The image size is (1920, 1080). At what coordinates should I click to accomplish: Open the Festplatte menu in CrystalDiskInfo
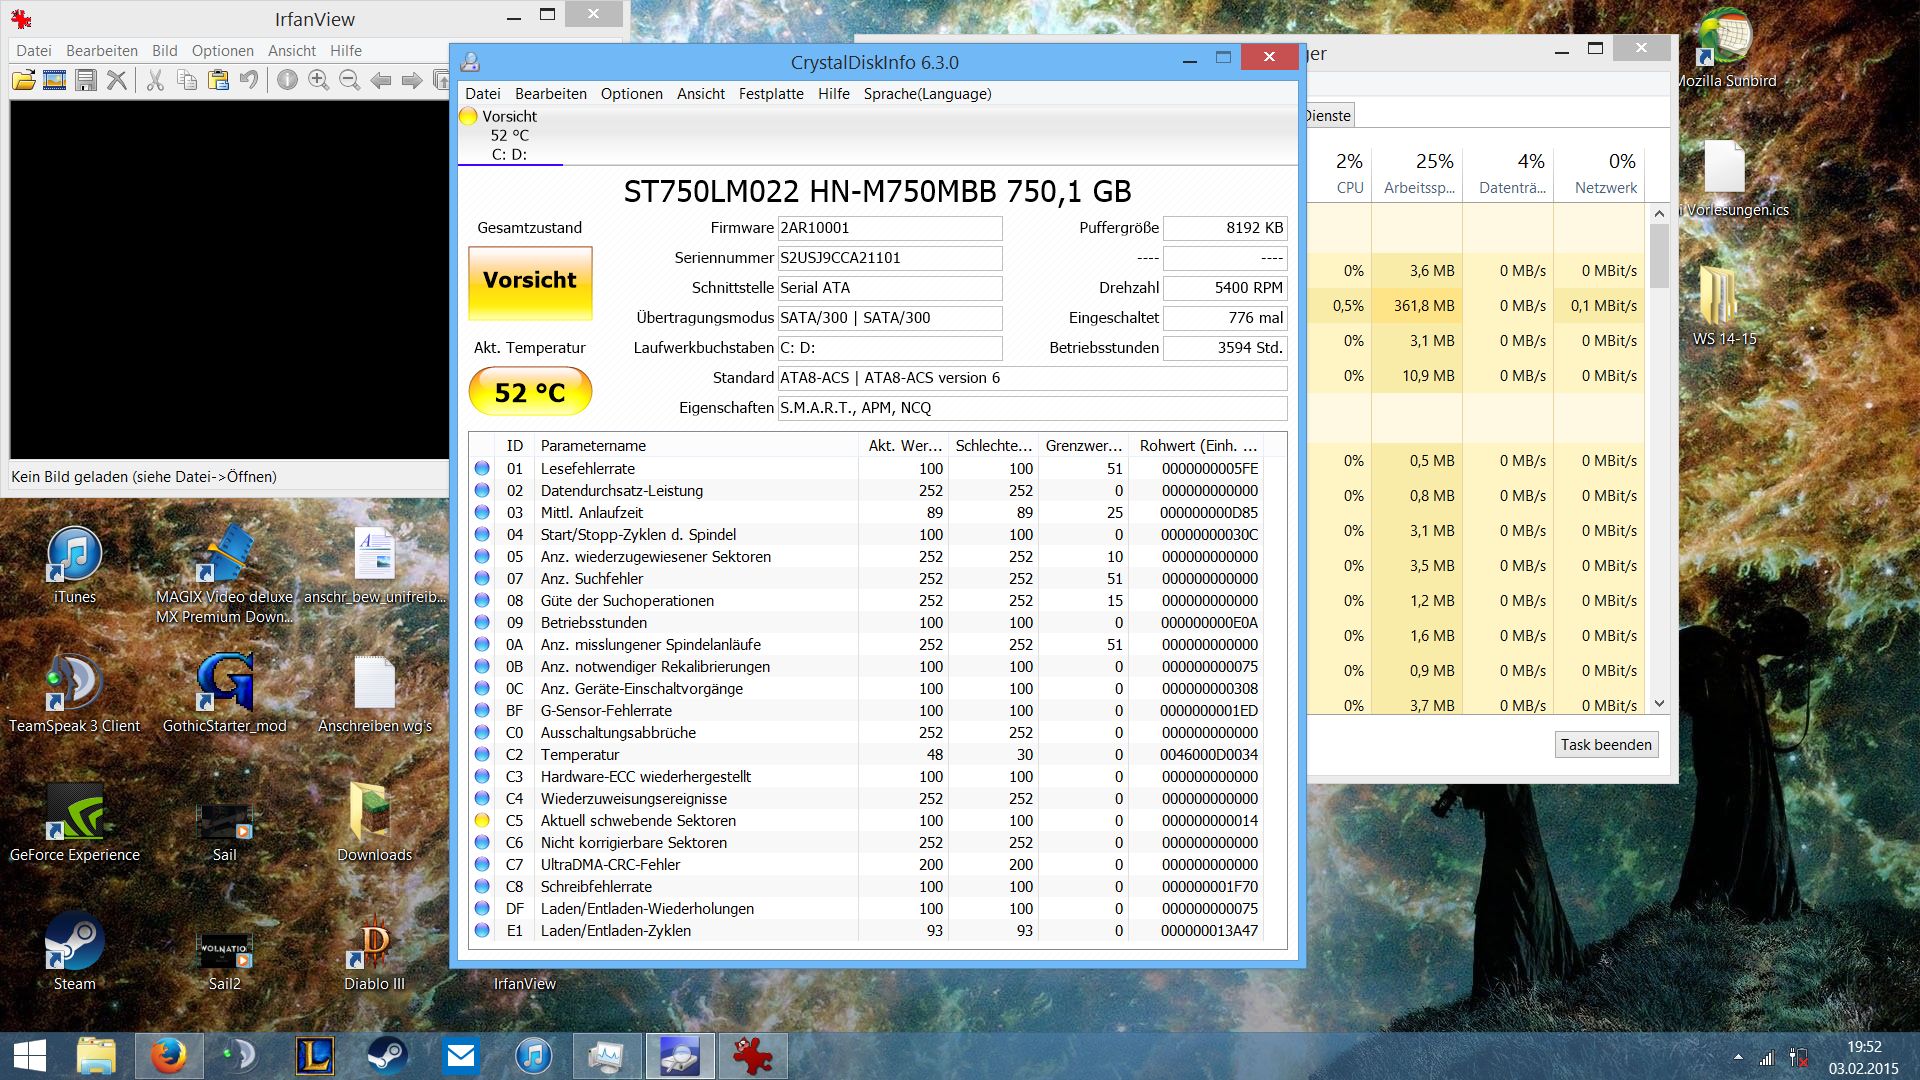coord(770,94)
